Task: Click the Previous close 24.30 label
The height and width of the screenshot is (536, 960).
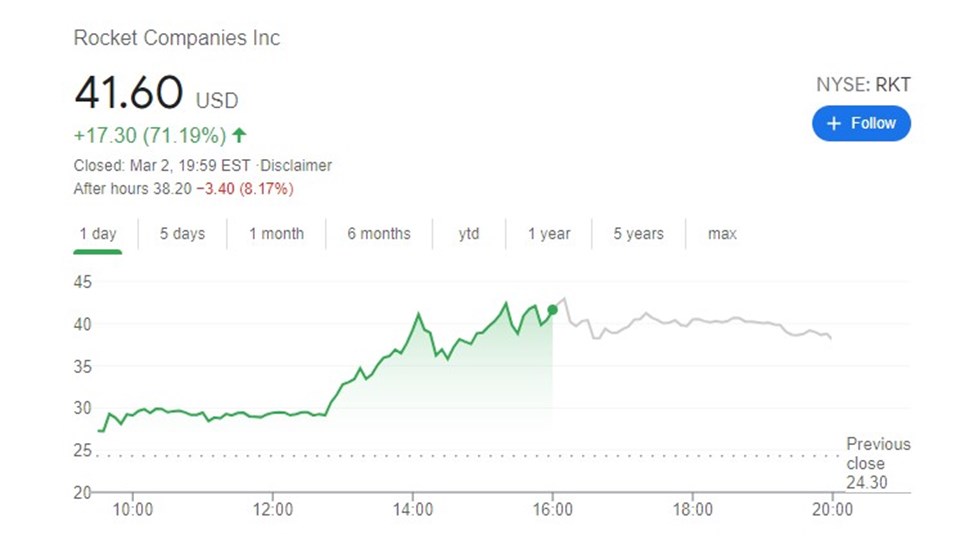Action: [877, 463]
